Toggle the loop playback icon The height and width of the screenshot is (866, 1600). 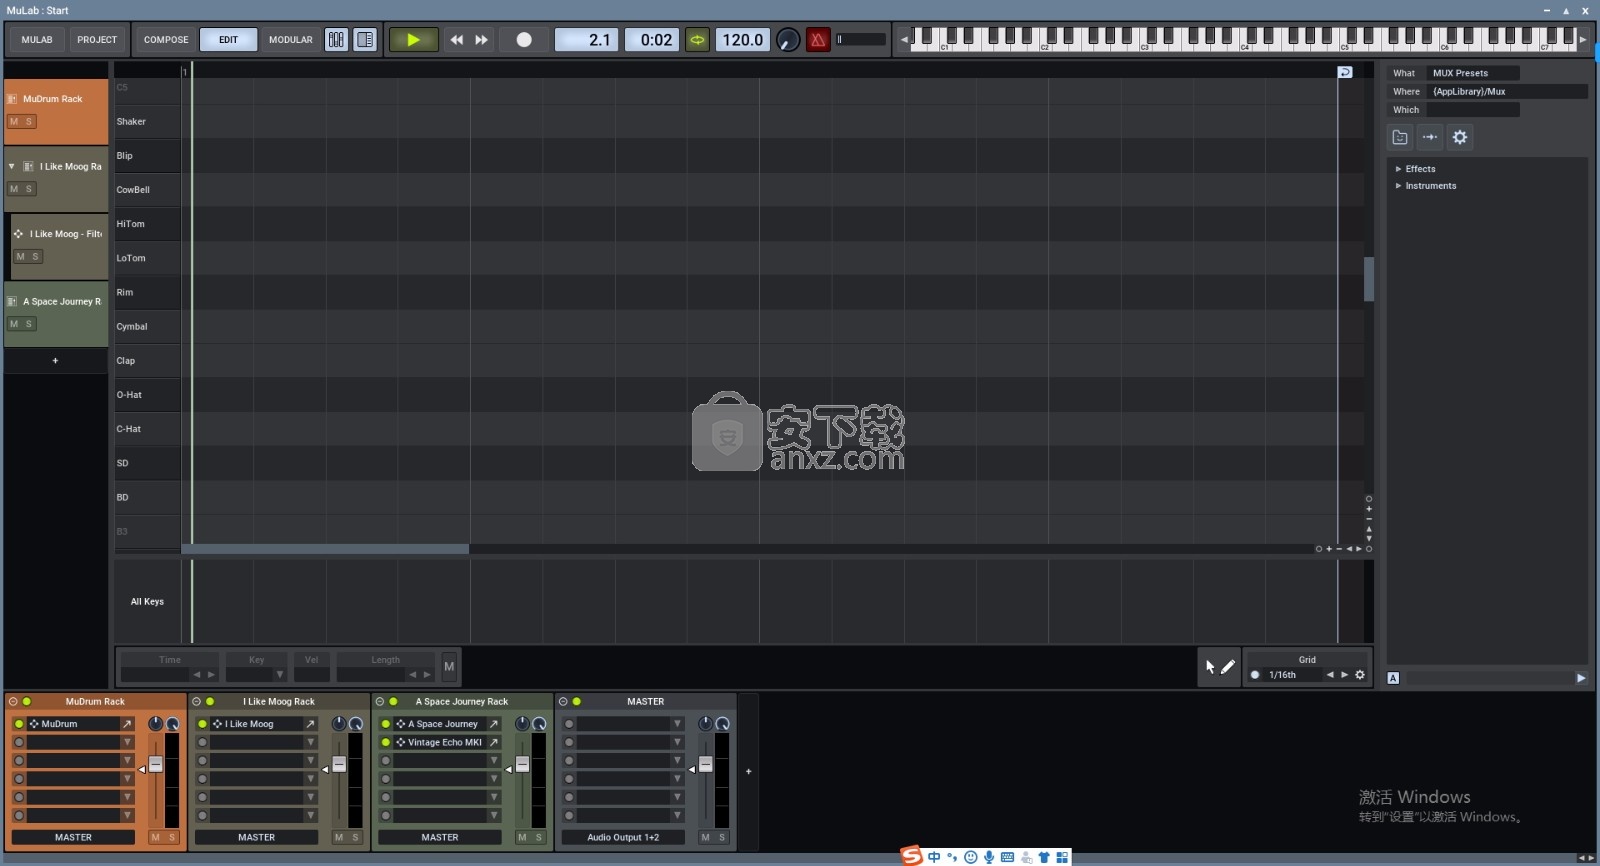point(697,40)
